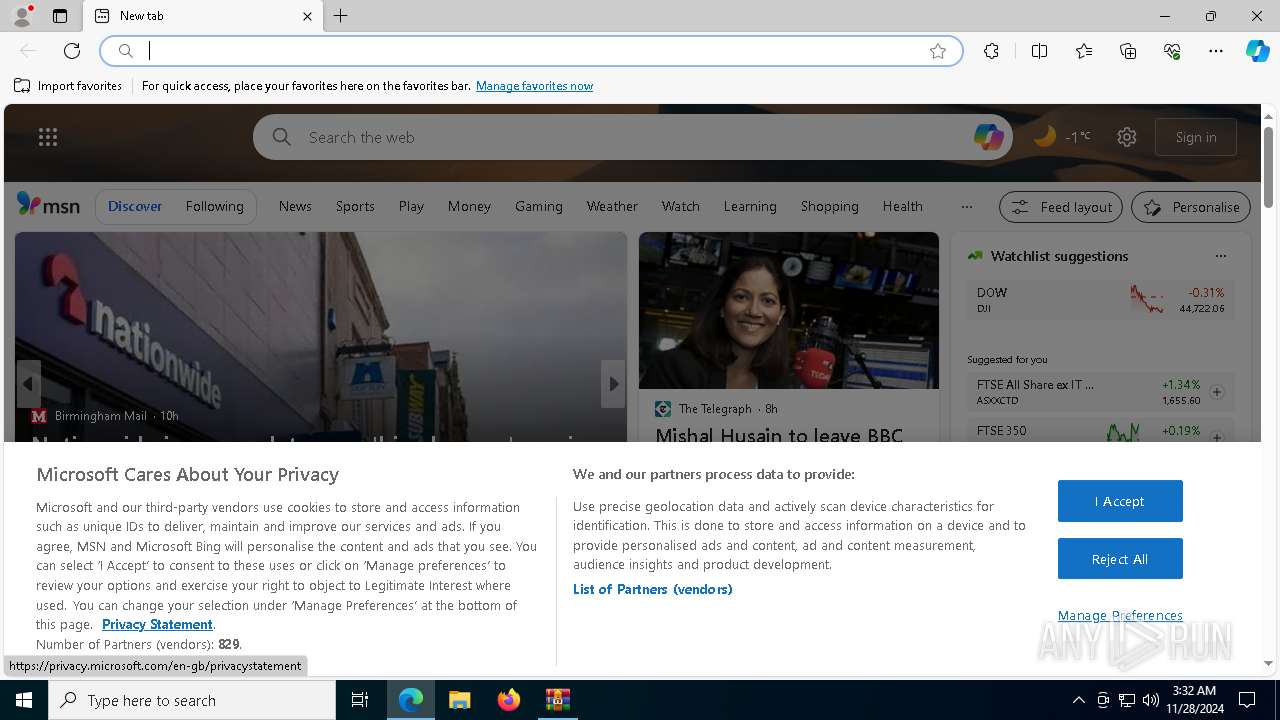Open the Edge profile icon
The image size is (1280, 720).
point(22,16)
